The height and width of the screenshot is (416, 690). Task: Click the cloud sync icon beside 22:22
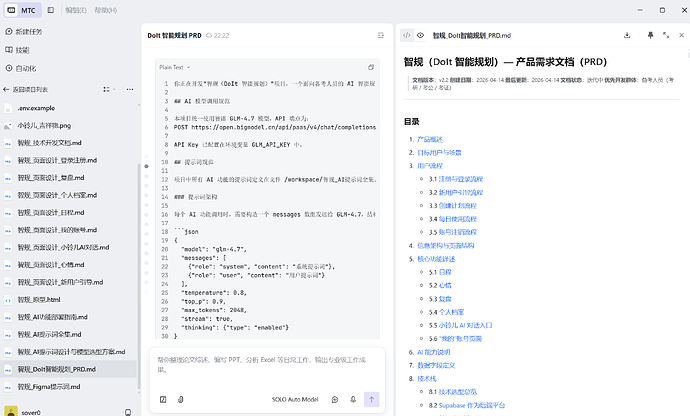(x=209, y=35)
